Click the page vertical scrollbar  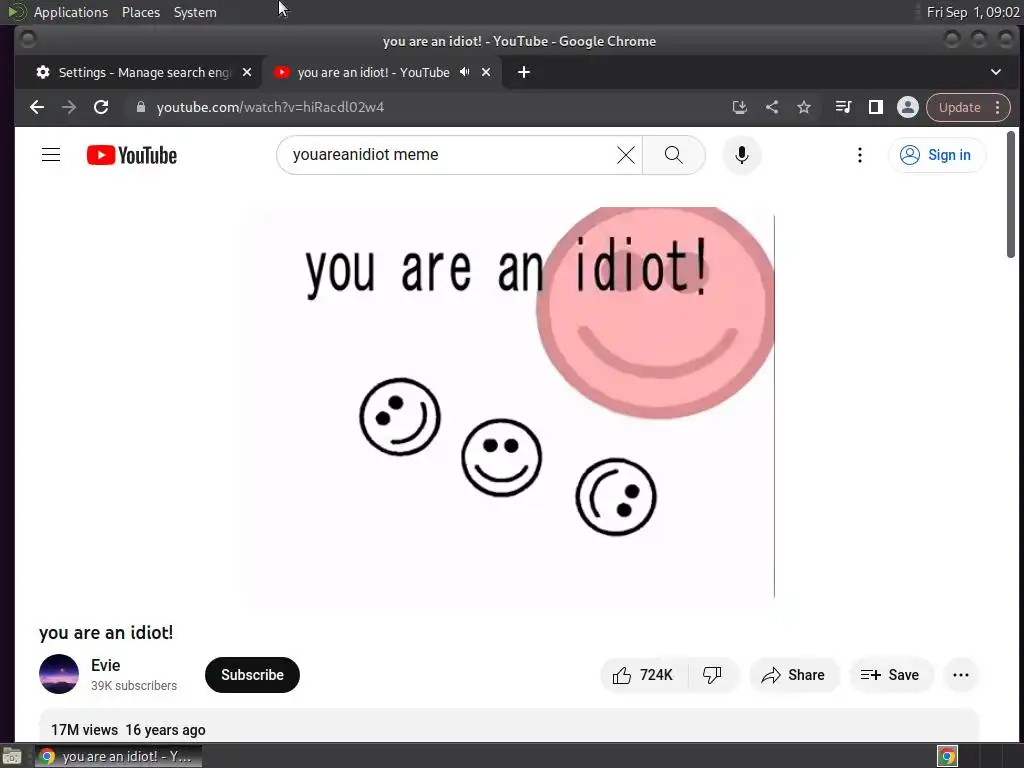[1010, 194]
